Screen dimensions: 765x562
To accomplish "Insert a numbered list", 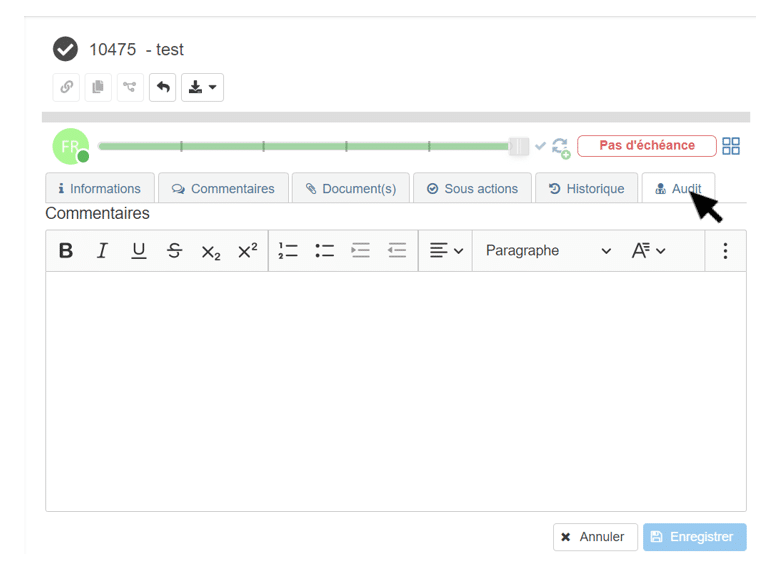I will point(288,251).
